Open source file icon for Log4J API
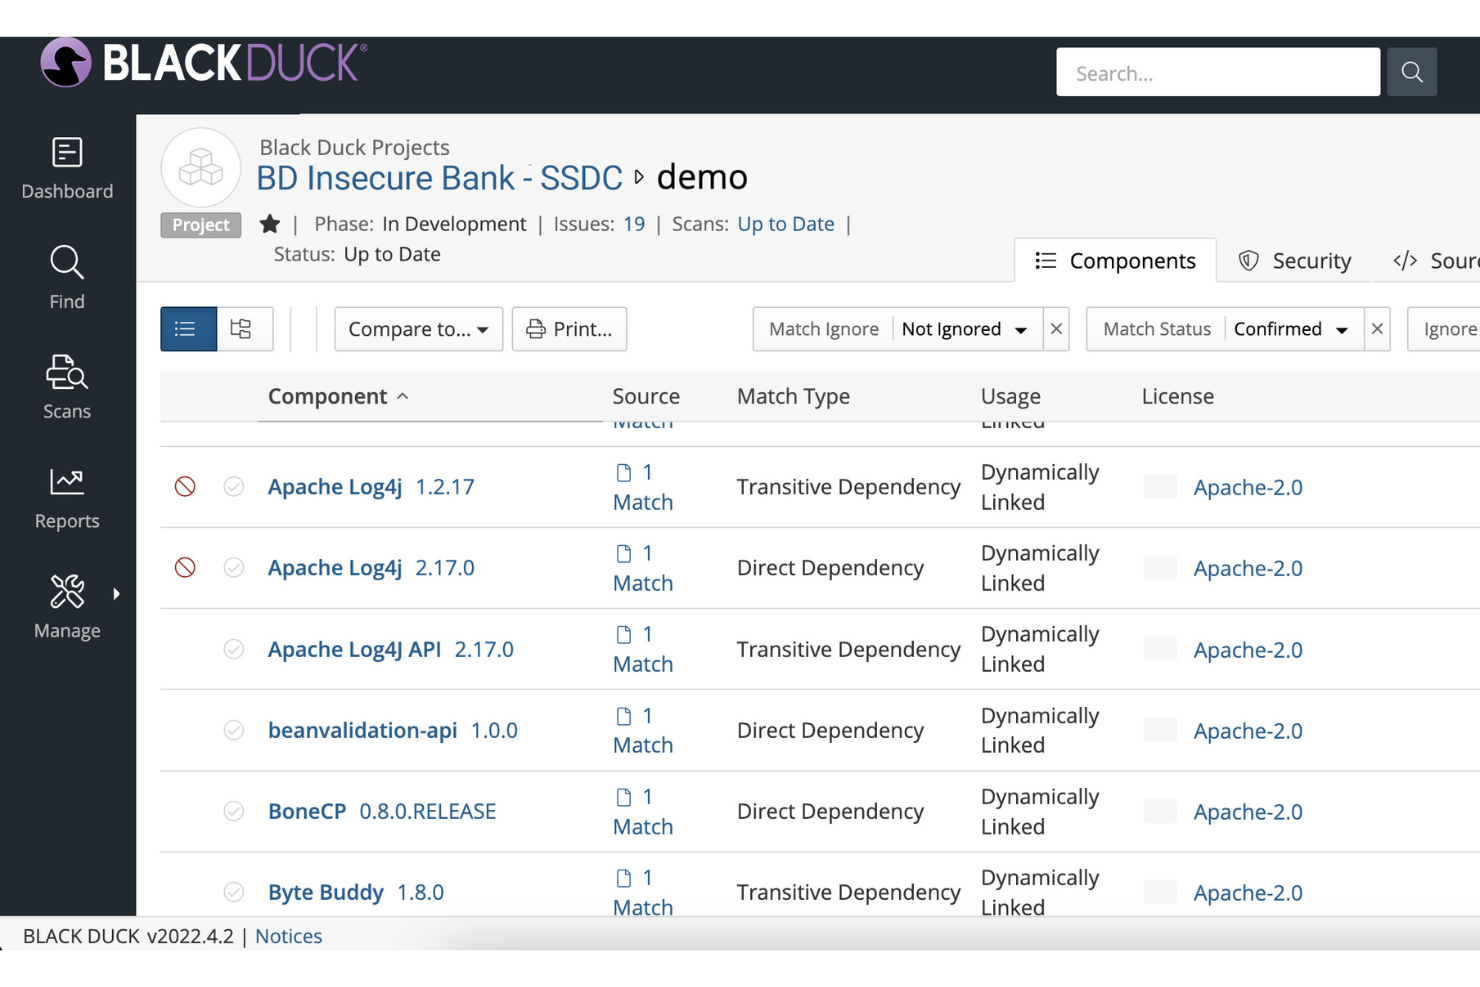 click(x=624, y=634)
